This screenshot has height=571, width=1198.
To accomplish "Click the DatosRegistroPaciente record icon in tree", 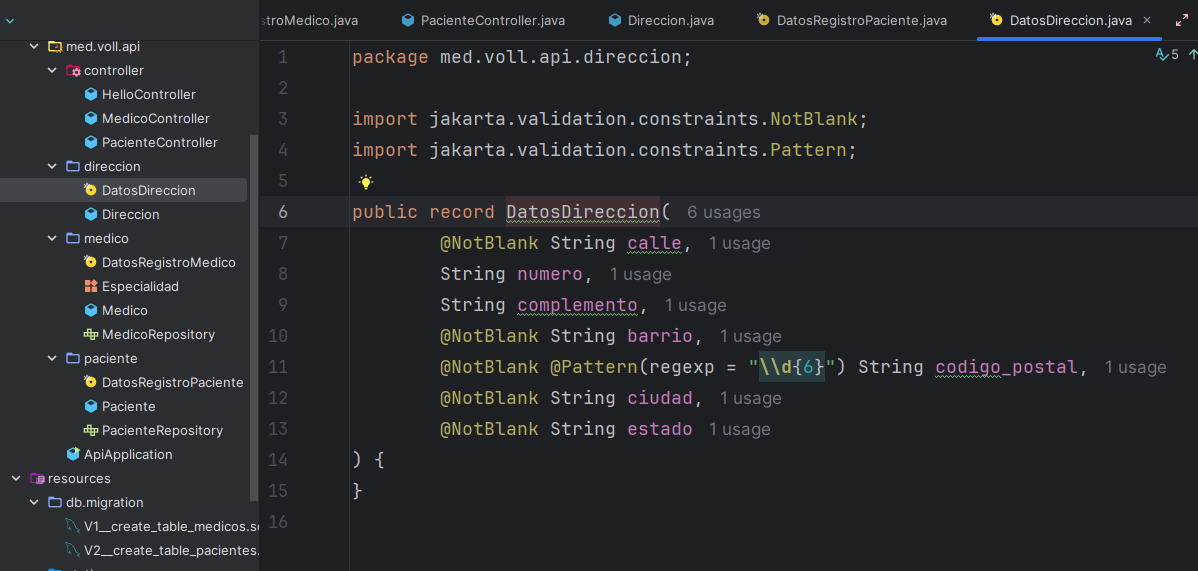I will (90, 382).
